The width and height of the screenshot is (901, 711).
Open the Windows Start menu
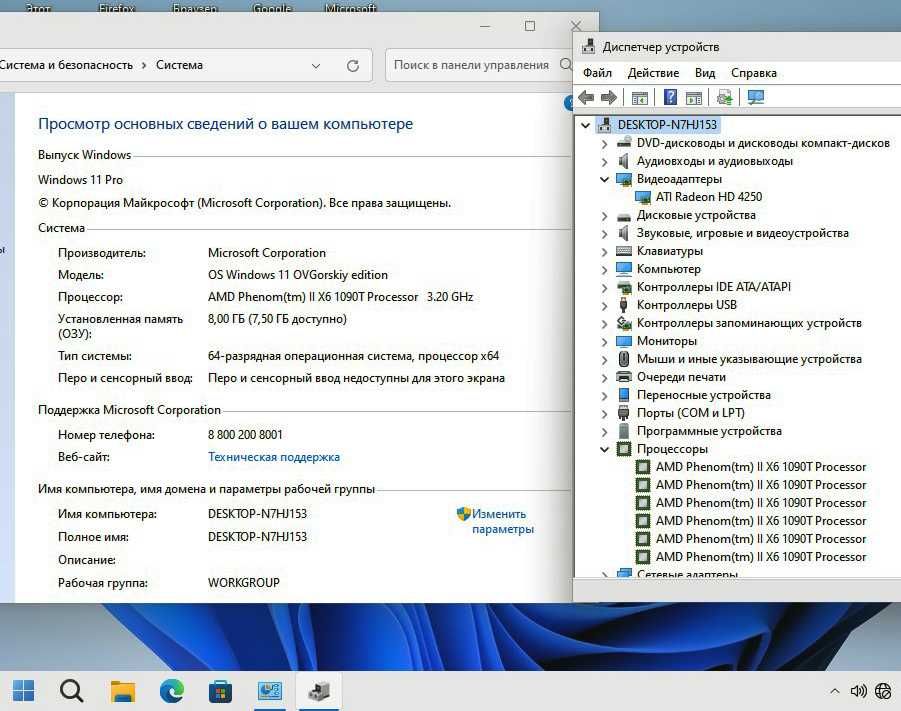pos(24,690)
